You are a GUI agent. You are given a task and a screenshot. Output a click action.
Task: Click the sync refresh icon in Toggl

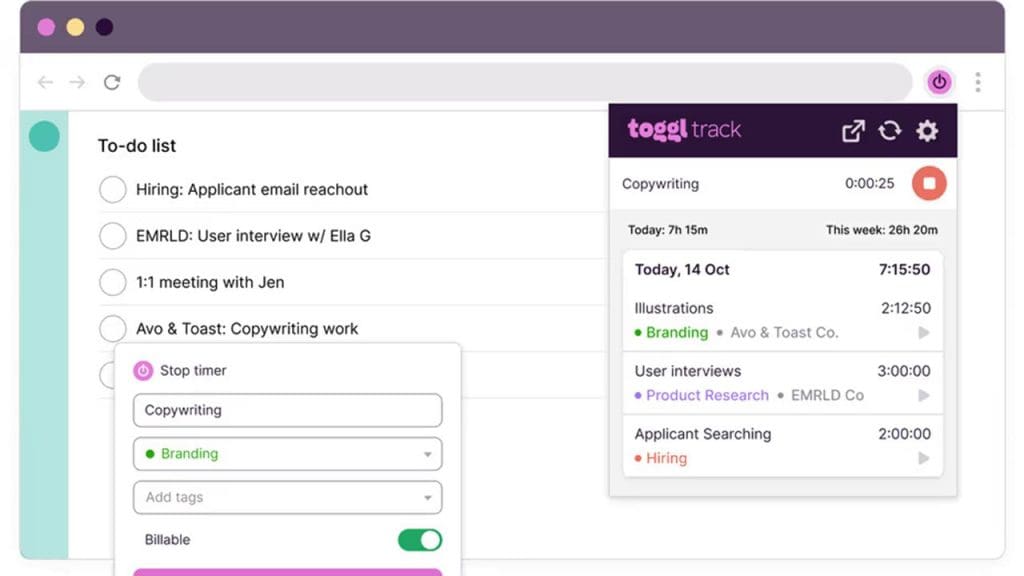click(889, 131)
